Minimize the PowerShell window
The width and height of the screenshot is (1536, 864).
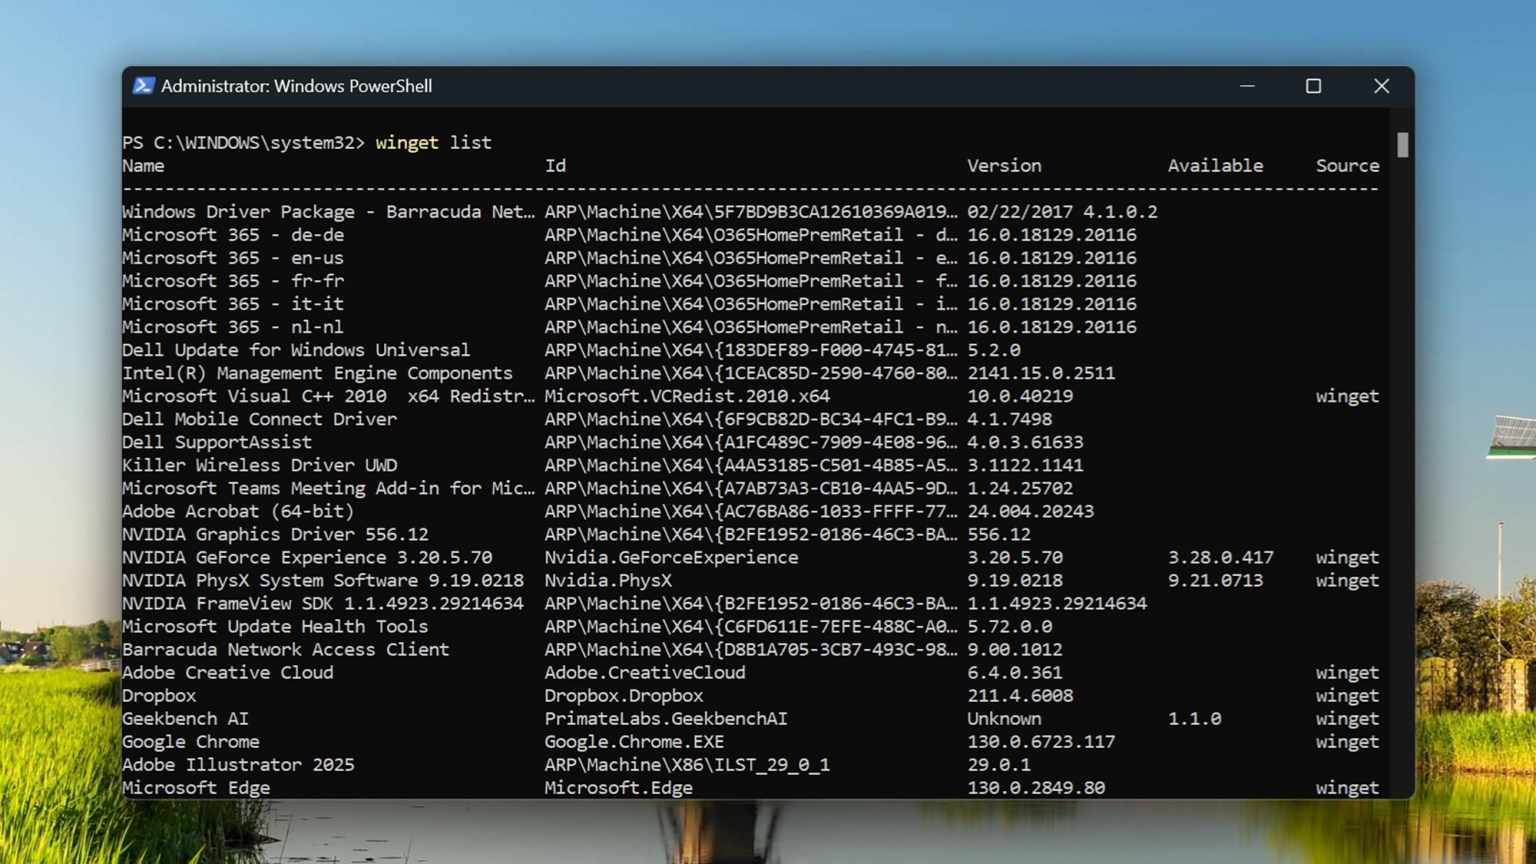click(x=1247, y=86)
